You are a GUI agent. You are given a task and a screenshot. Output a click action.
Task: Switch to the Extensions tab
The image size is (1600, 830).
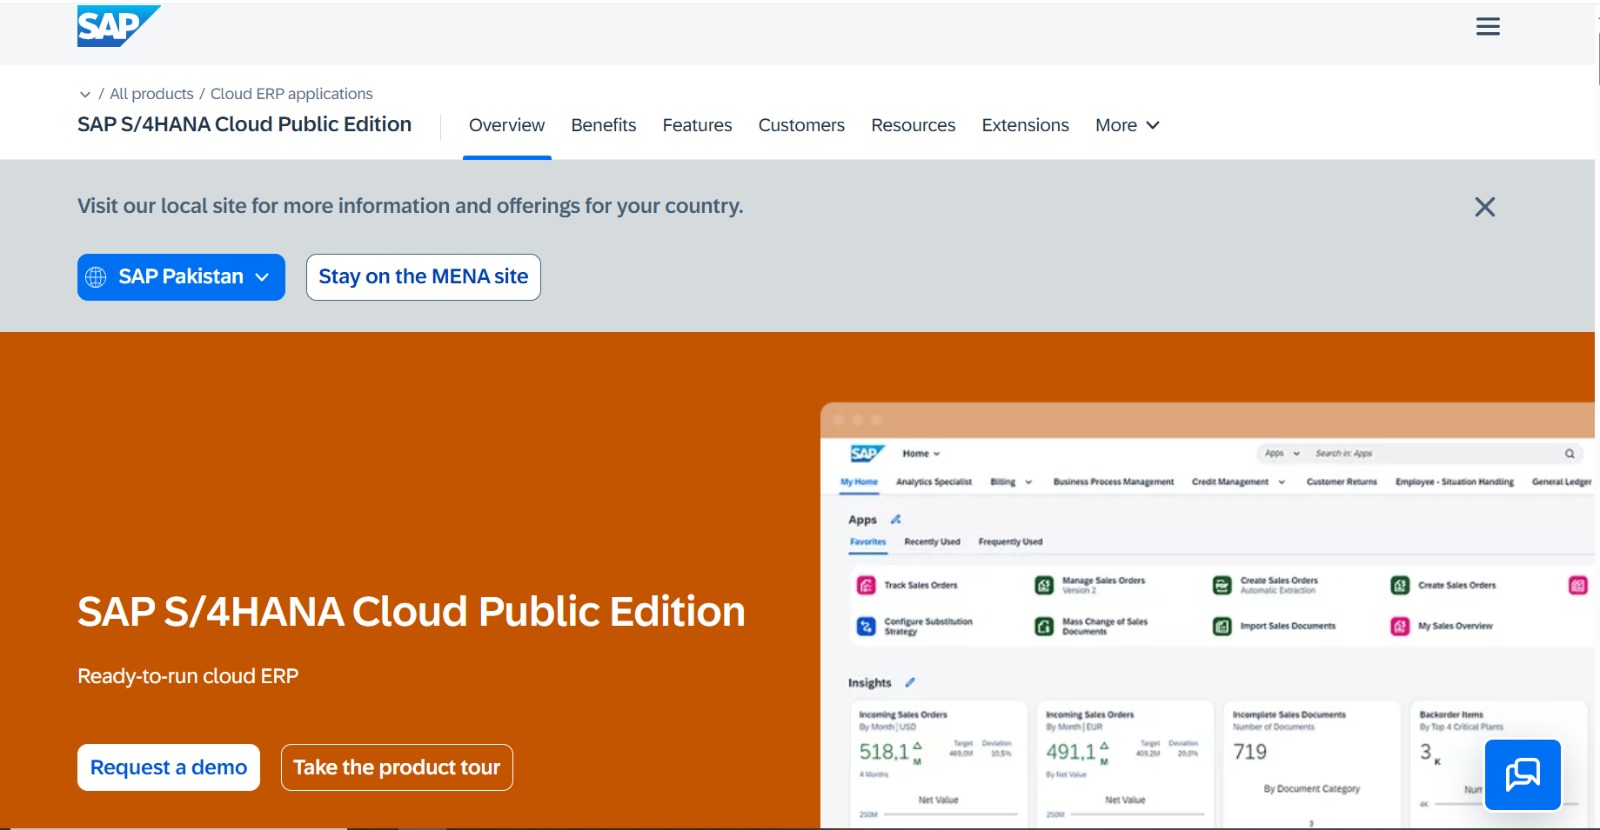tap(1025, 125)
